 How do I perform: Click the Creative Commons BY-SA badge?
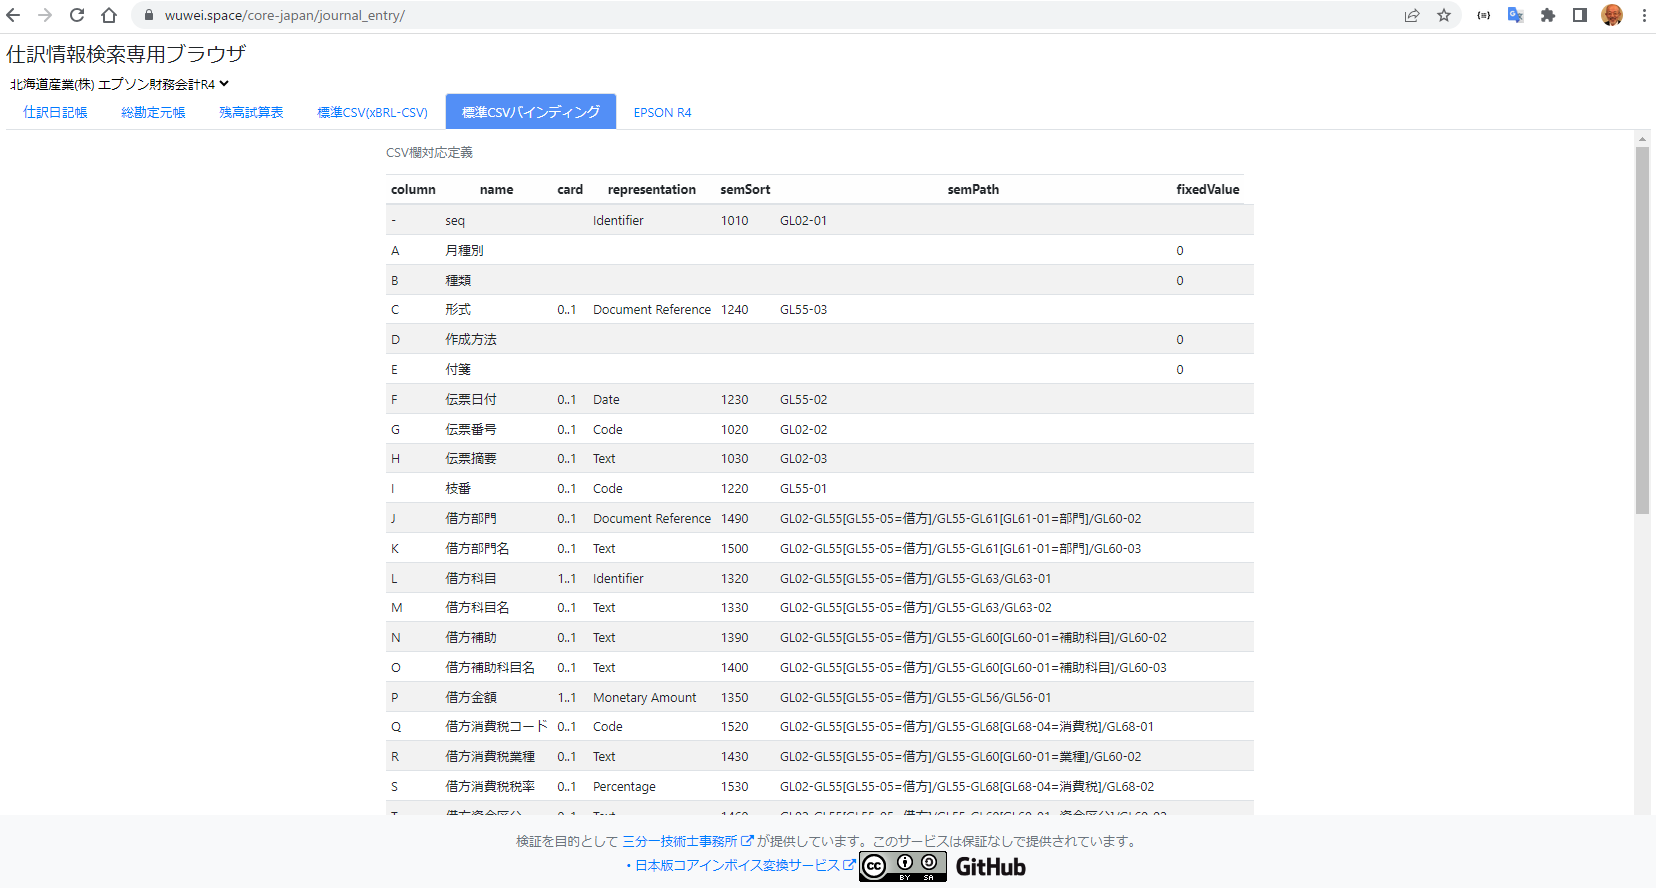click(902, 866)
